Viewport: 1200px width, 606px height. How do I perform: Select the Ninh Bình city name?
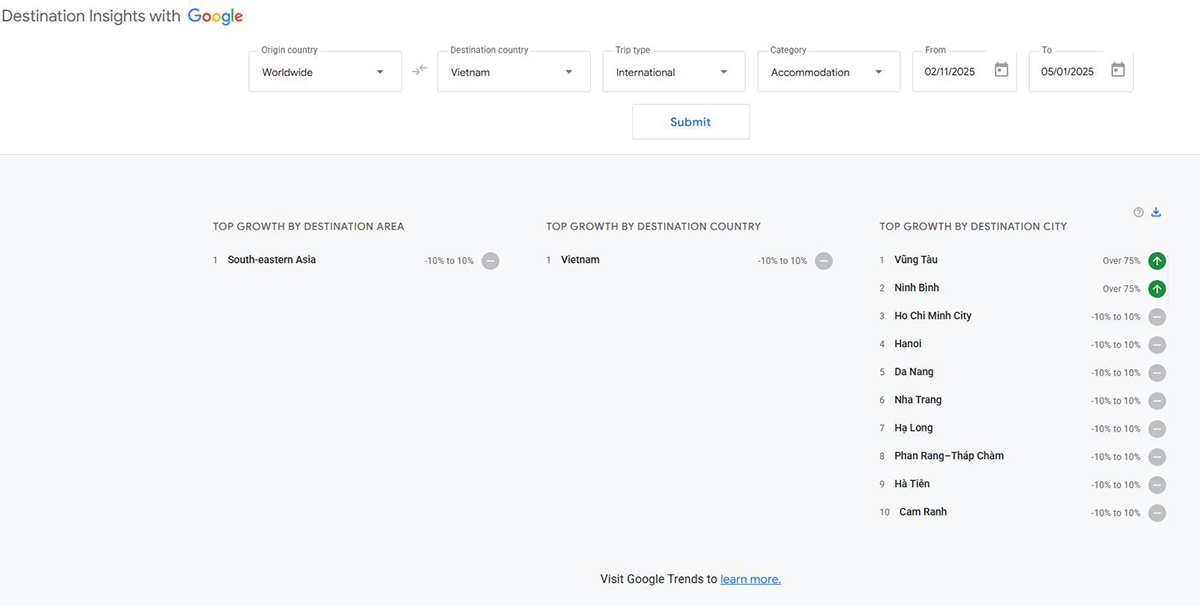(x=917, y=288)
